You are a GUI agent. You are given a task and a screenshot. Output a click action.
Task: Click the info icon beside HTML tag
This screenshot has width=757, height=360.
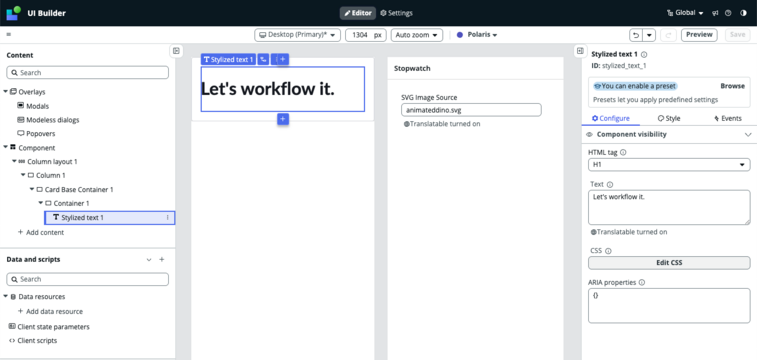pyautogui.click(x=623, y=152)
